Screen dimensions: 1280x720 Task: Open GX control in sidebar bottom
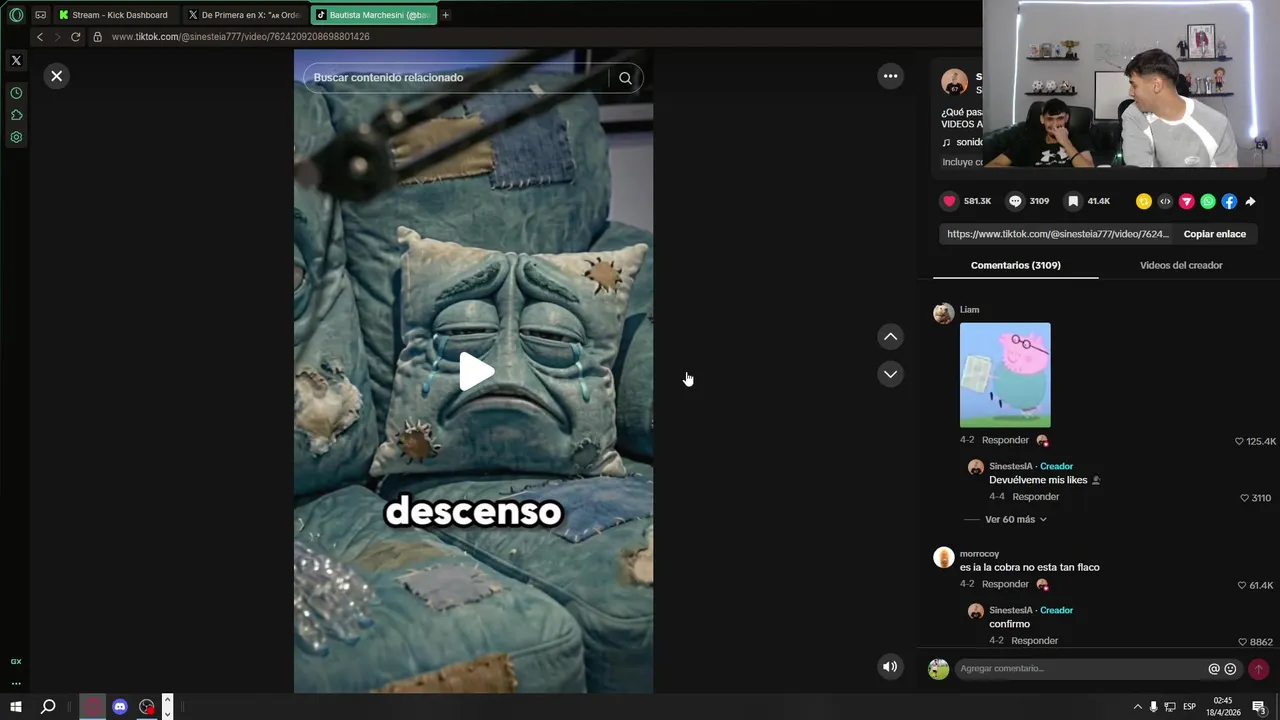point(16,661)
